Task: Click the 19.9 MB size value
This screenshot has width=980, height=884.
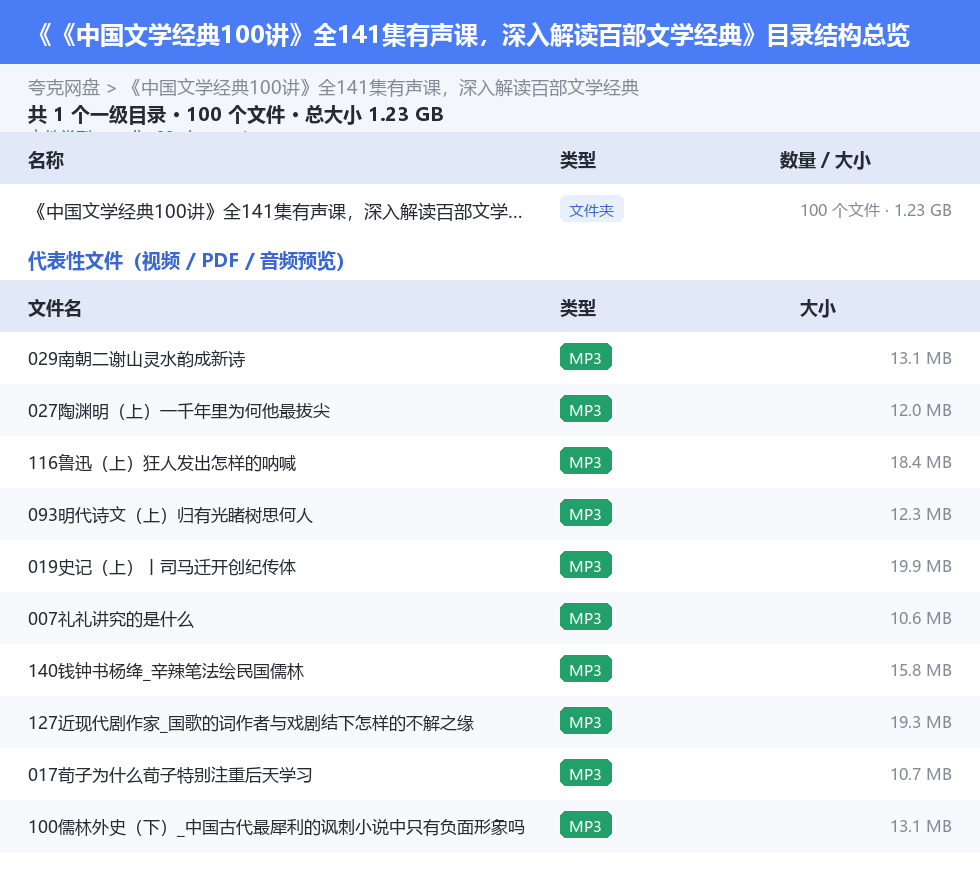Action: coord(921,566)
